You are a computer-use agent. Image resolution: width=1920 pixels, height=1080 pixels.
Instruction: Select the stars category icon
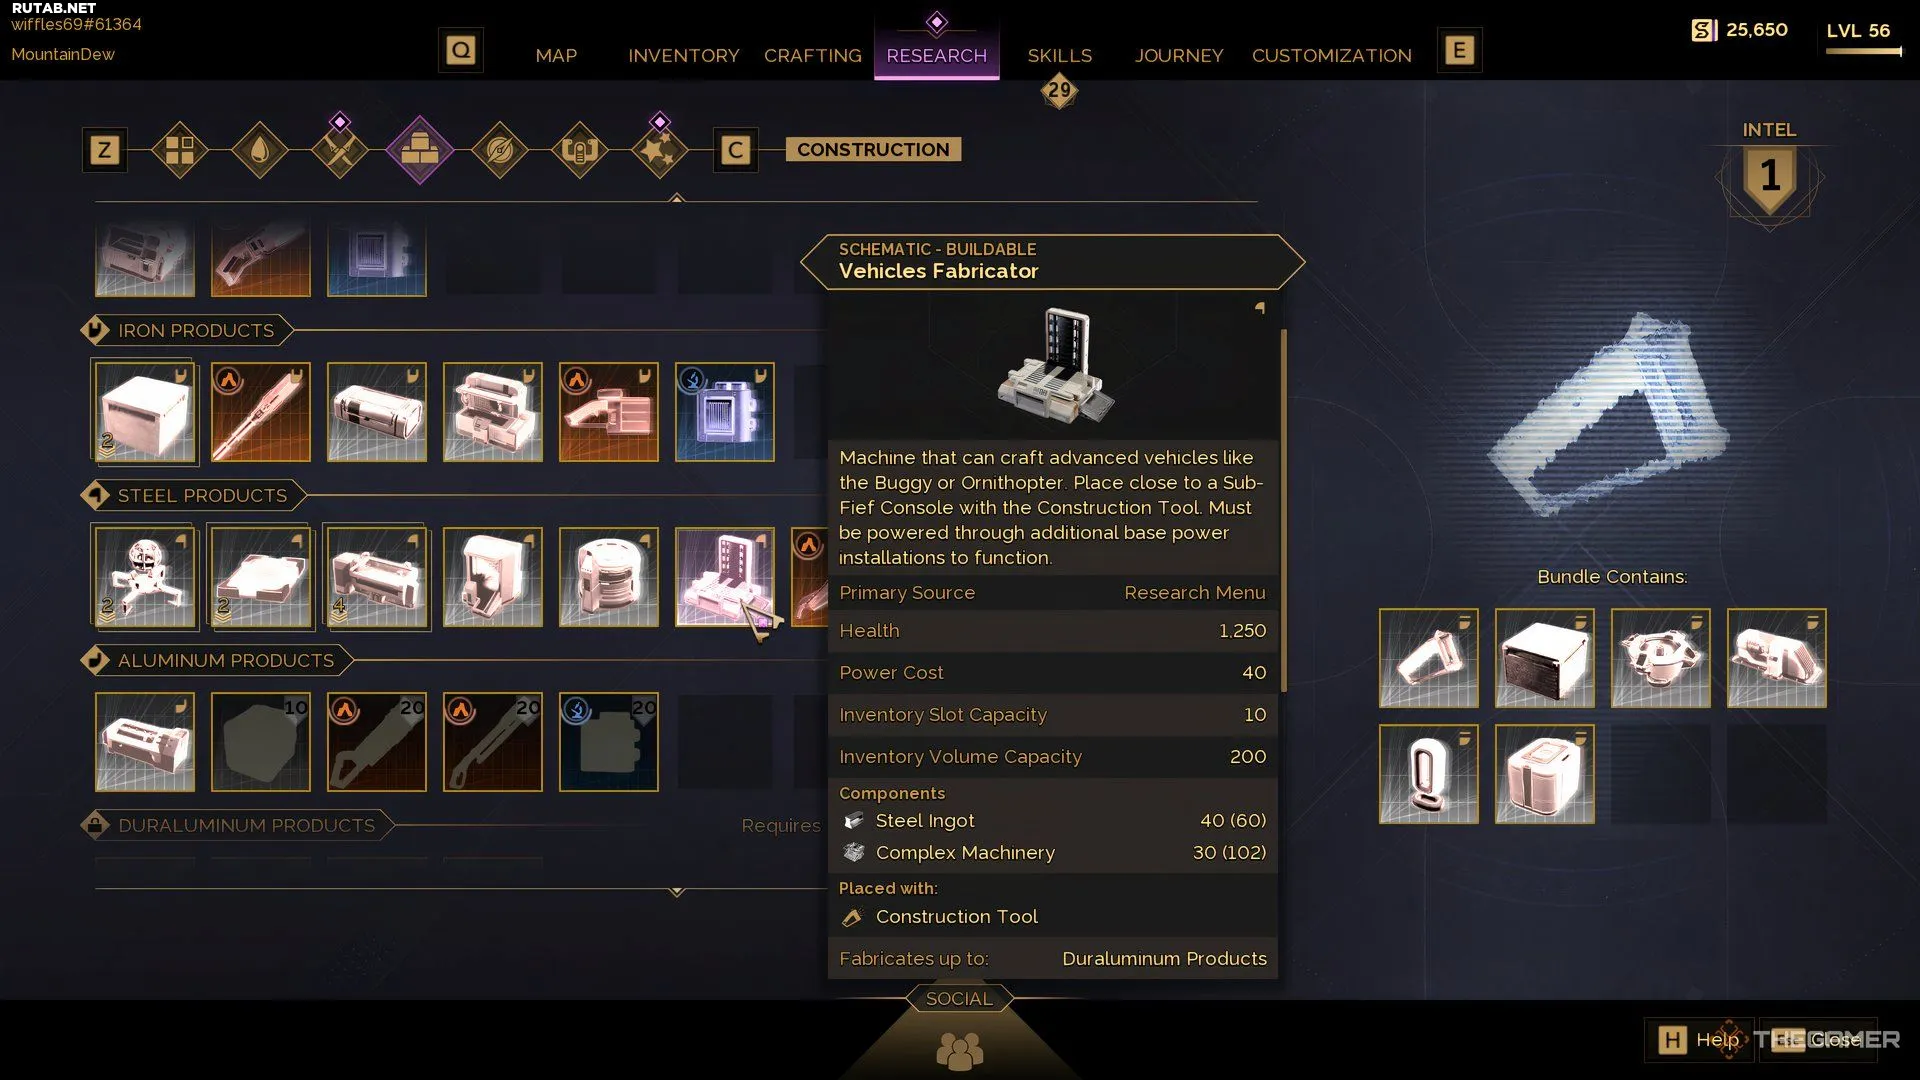[x=660, y=150]
